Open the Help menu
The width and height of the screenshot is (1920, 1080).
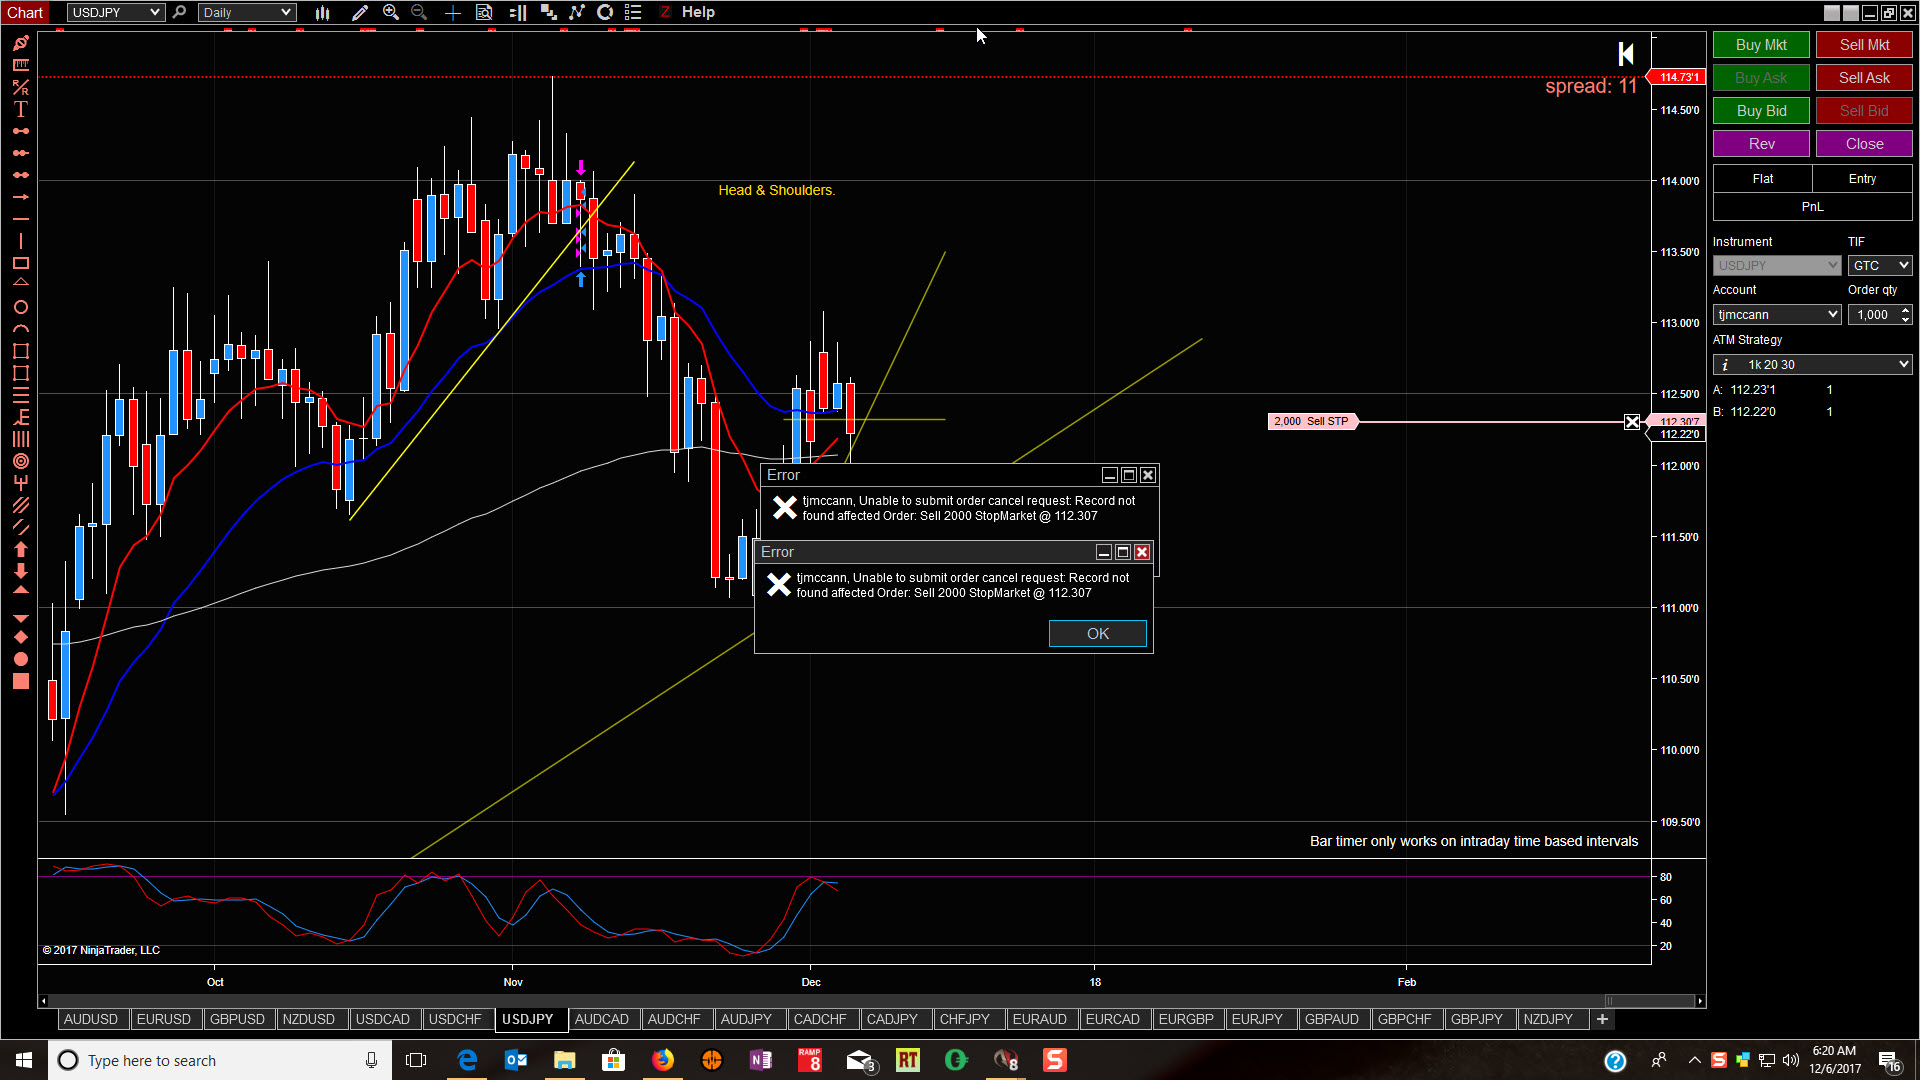[x=698, y=12]
